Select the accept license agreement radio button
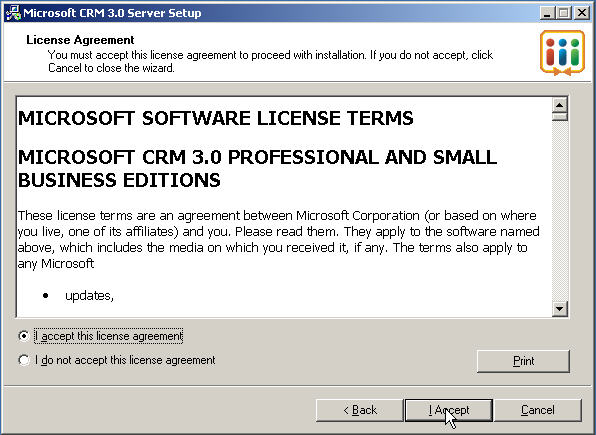This screenshot has height=435, width=596. pos(24,336)
